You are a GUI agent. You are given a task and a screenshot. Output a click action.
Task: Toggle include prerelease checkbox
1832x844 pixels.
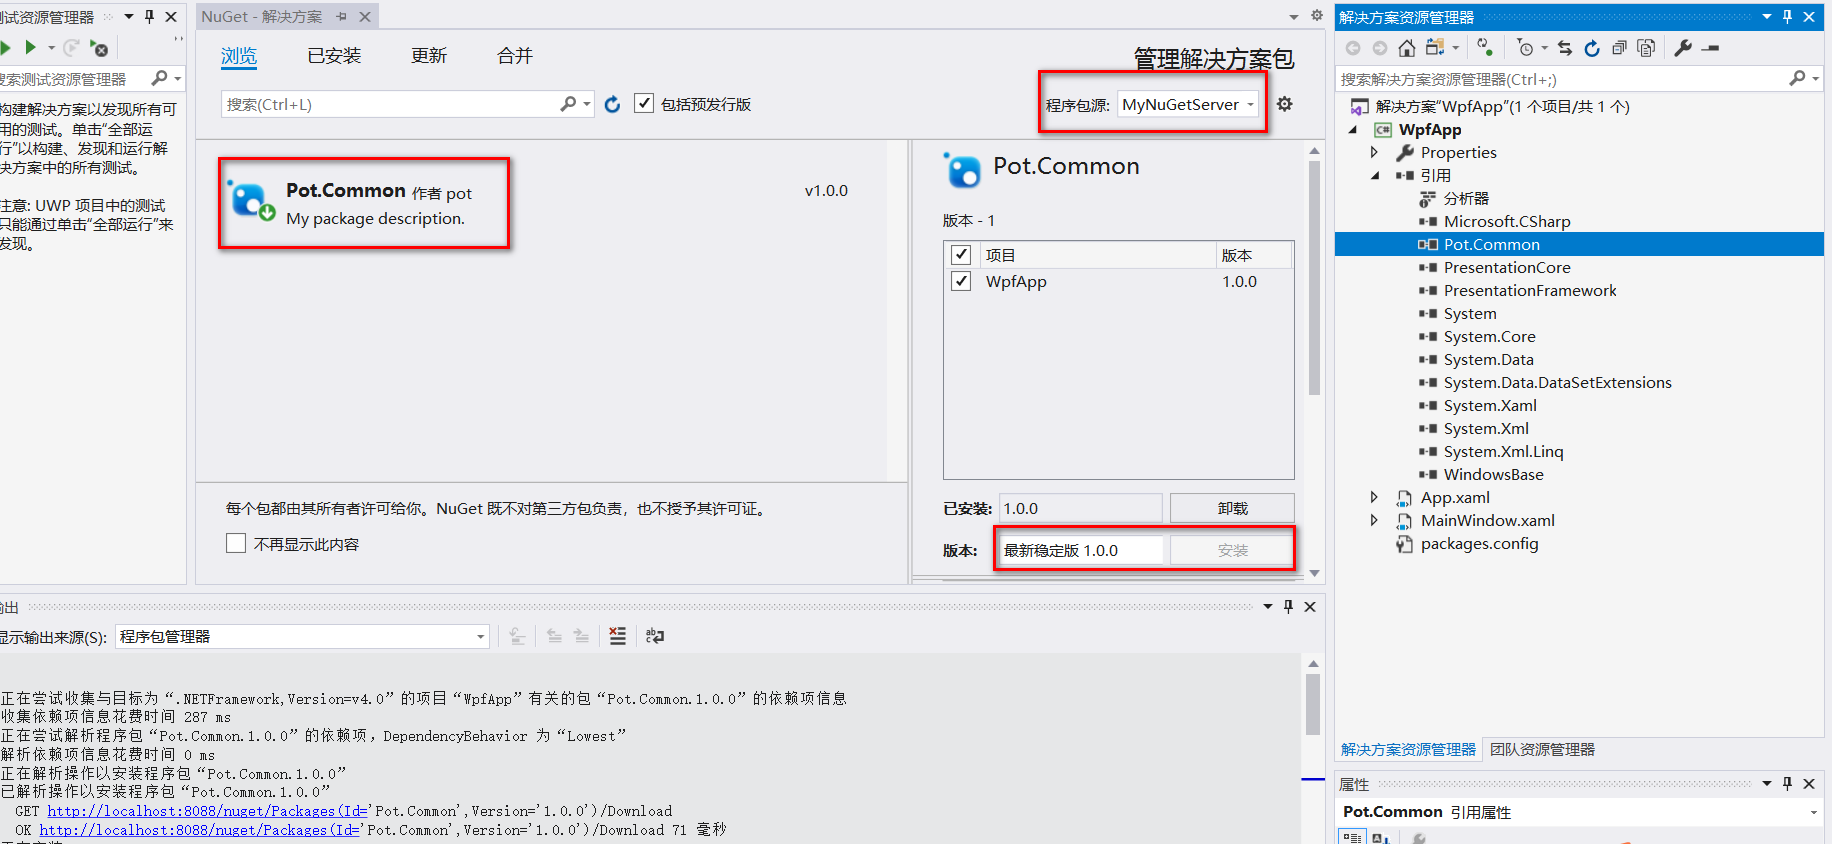coord(644,104)
